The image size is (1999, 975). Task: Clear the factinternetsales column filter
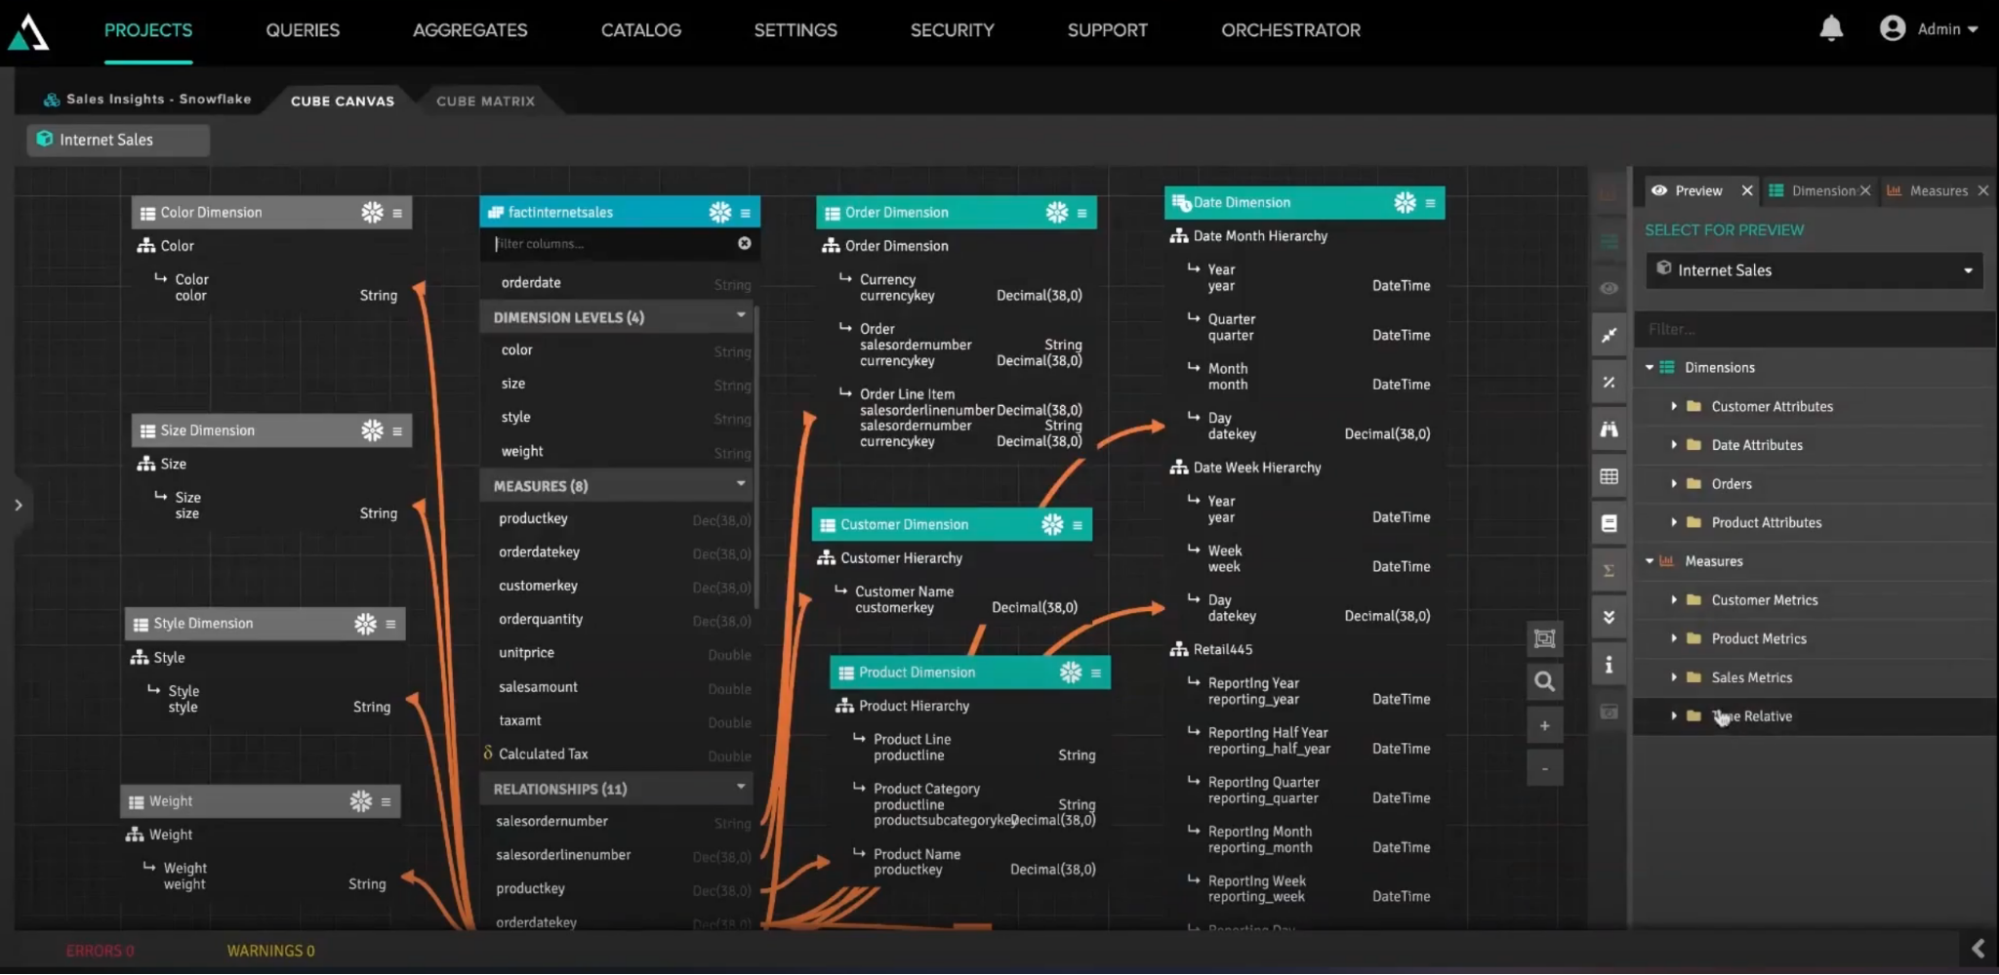click(744, 244)
